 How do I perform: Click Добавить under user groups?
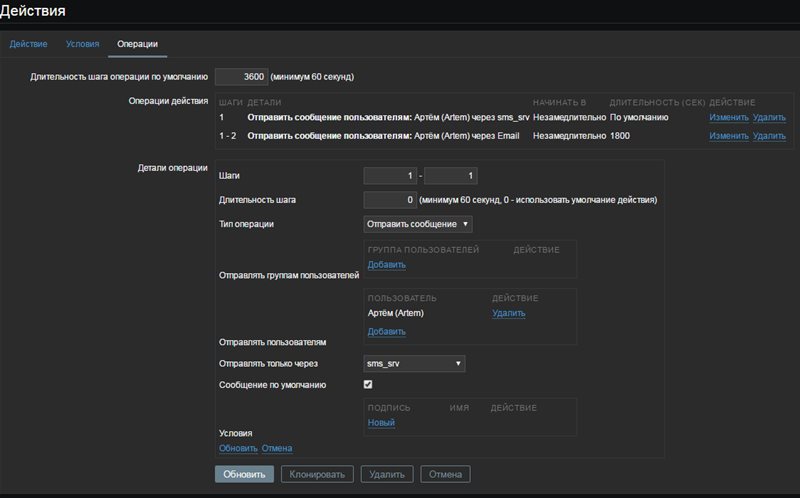(386, 265)
